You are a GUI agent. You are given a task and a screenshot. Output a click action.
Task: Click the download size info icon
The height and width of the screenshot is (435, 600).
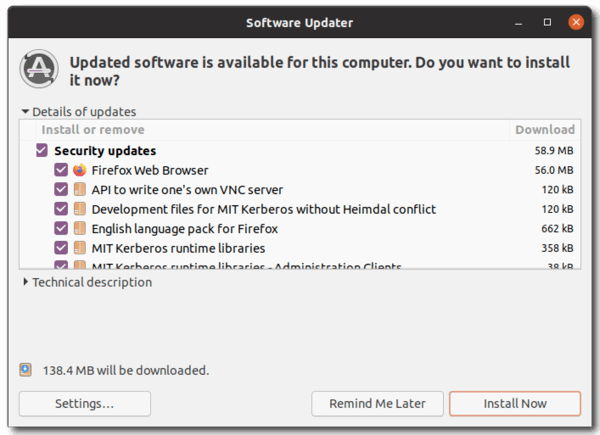pyautogui.click(x=25, y=370)
